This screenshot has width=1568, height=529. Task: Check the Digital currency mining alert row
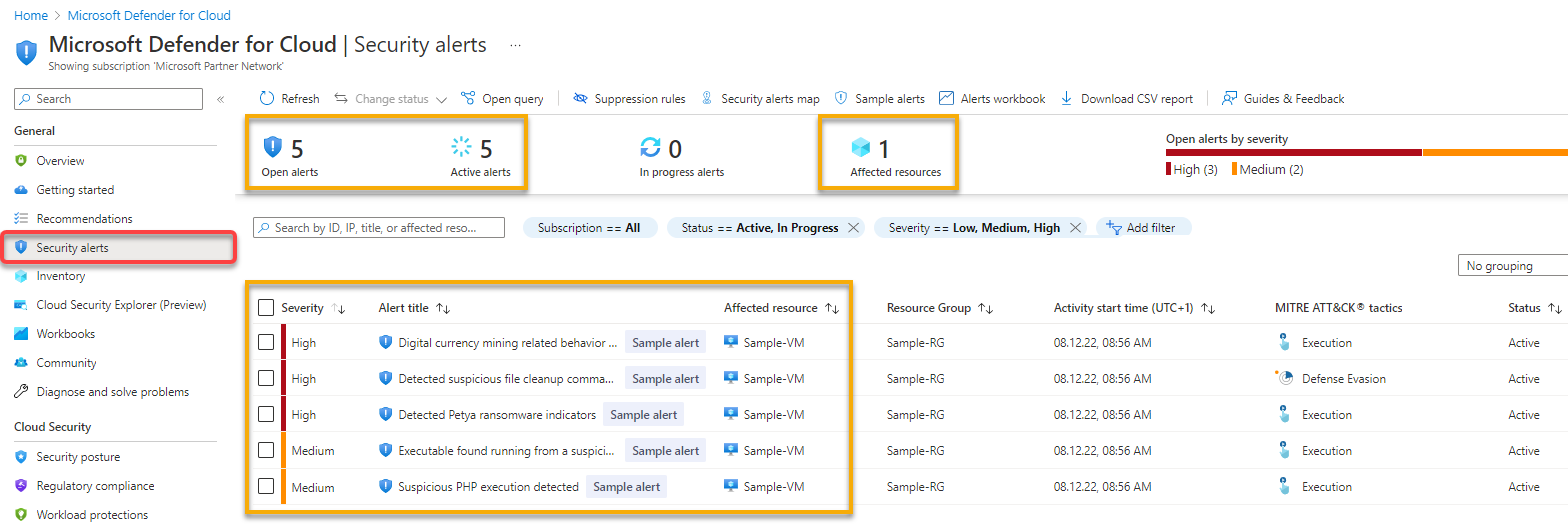(x=266, y=342)
